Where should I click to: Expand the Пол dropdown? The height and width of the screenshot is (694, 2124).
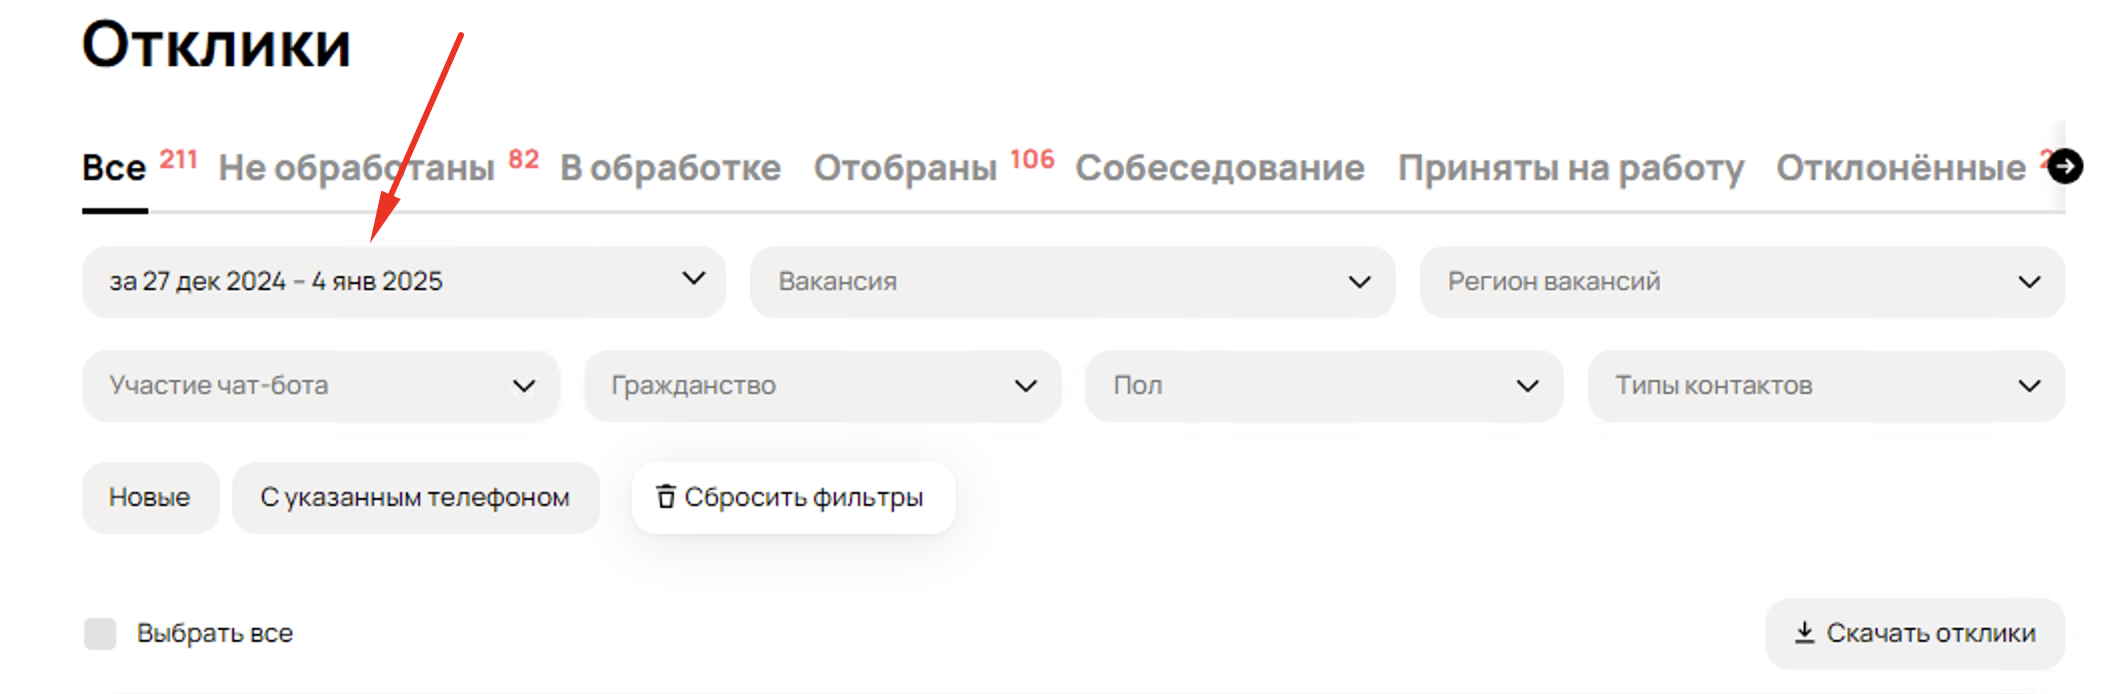[1323, 386]
